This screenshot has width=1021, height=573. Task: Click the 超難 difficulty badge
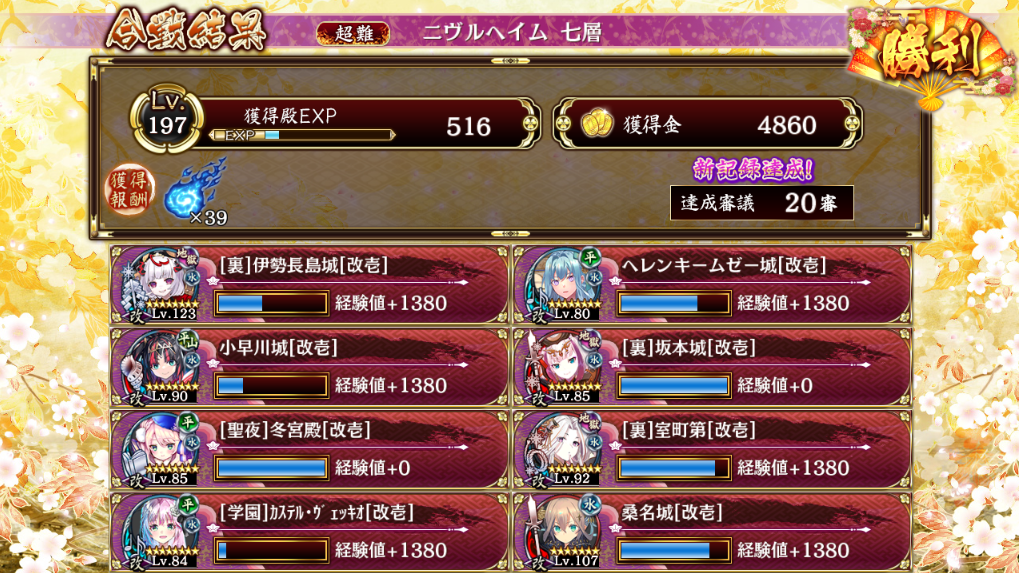353,34
